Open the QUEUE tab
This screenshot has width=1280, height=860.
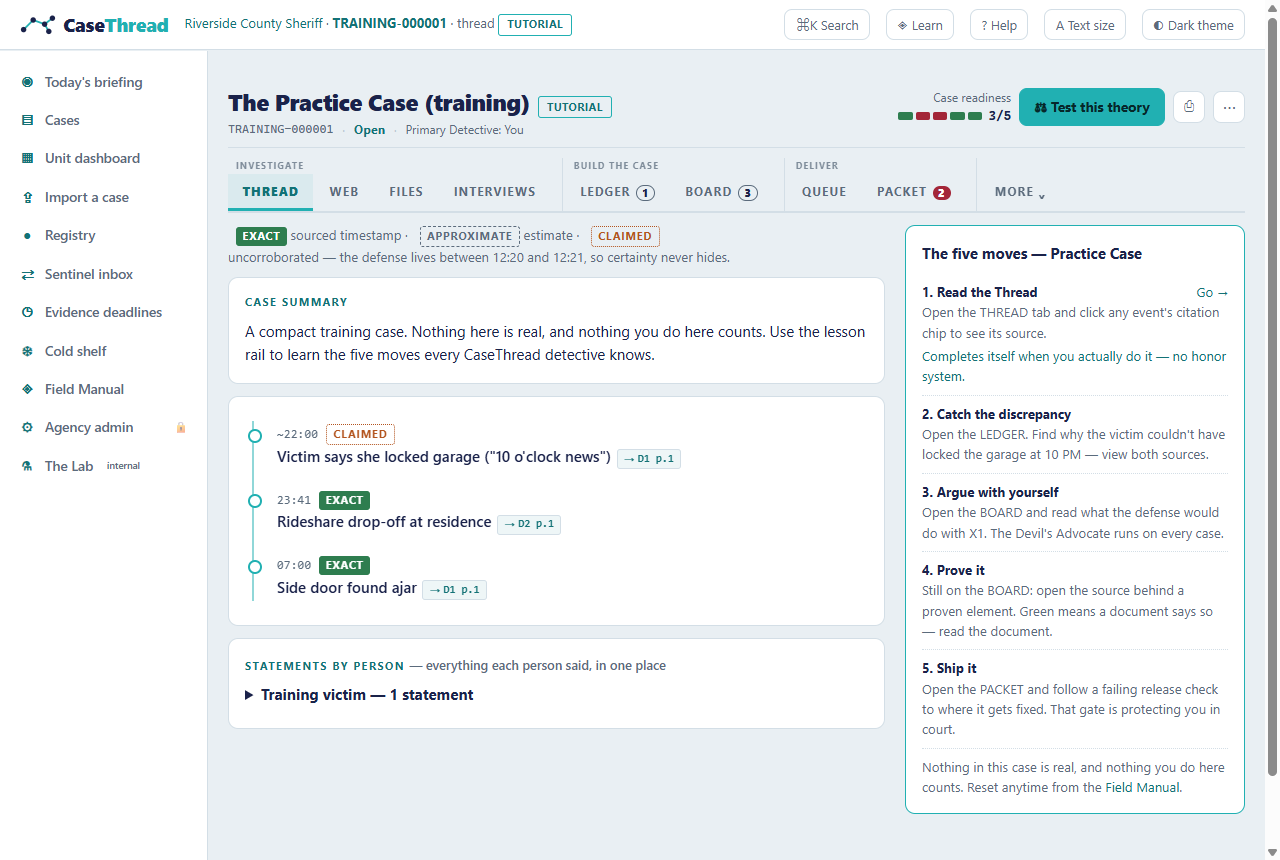pos(824,192)
